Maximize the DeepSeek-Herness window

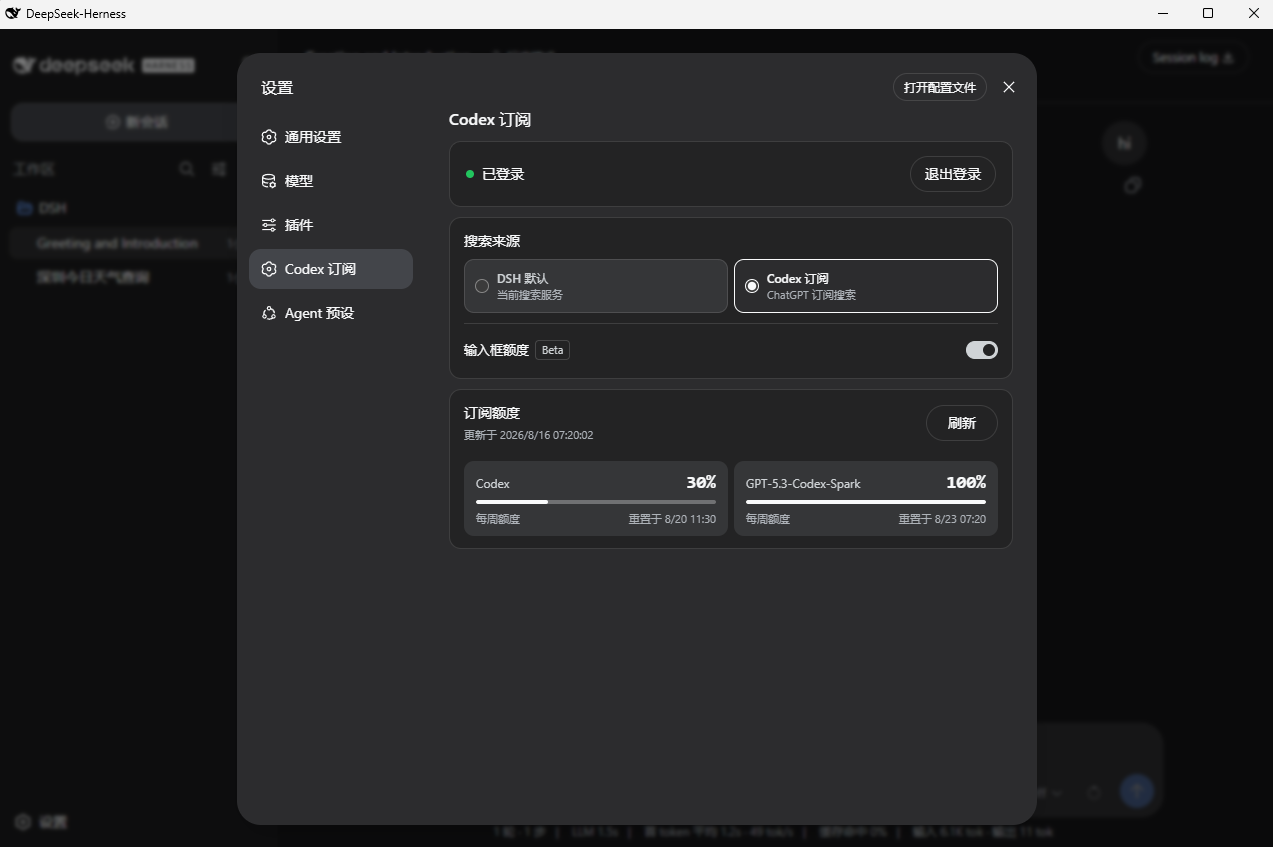[x=1208, y=14]
